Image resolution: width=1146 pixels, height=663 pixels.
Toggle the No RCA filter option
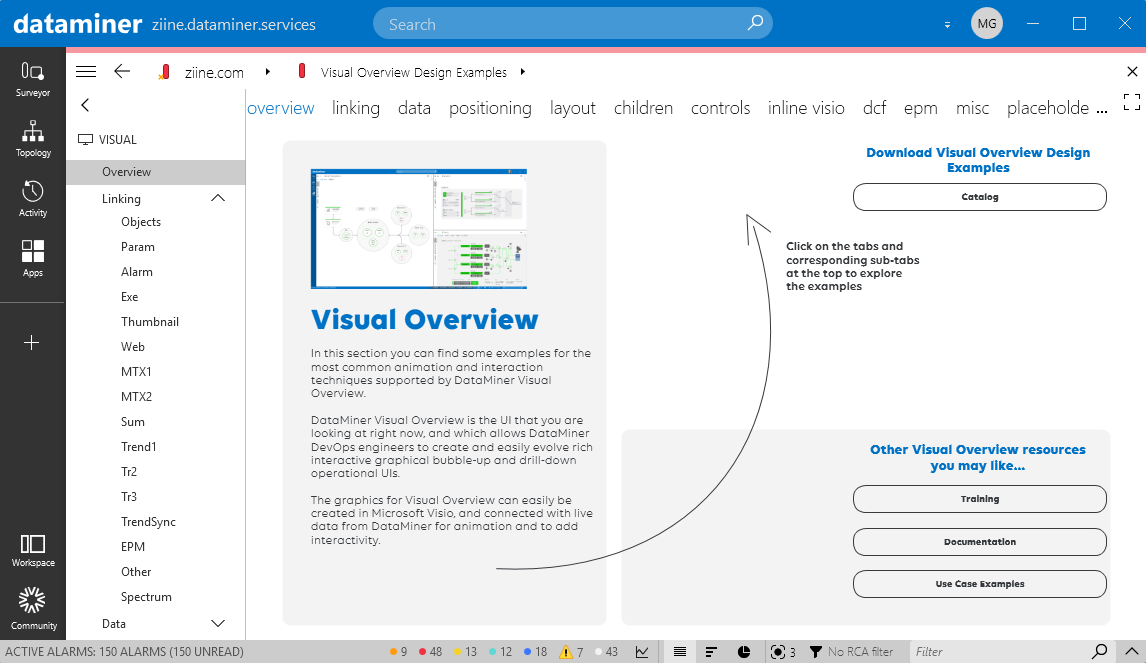click(855, 651)
